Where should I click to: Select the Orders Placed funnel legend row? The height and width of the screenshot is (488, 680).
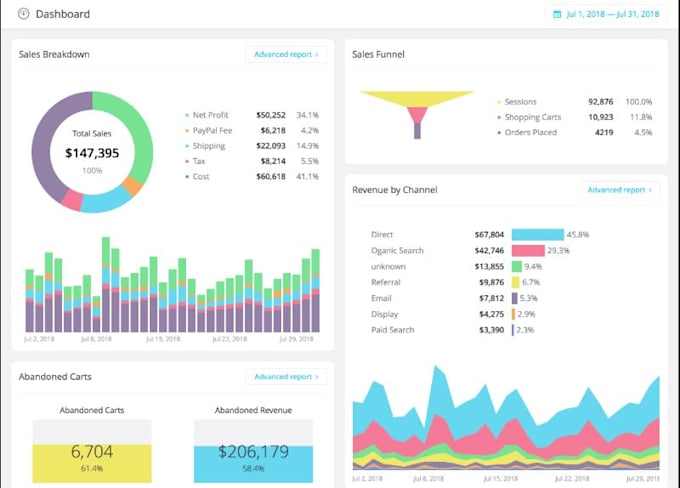point(574,132)
